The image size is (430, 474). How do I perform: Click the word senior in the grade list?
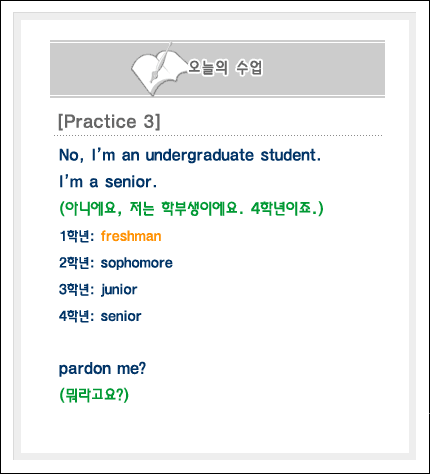click(x=121, y=316)
